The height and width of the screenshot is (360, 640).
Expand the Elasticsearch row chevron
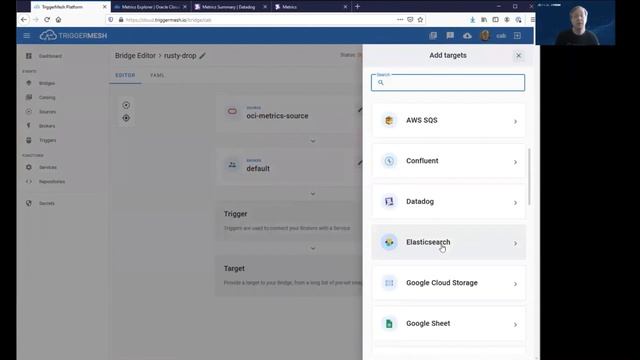pyautogui.click(x=515, y=243)
